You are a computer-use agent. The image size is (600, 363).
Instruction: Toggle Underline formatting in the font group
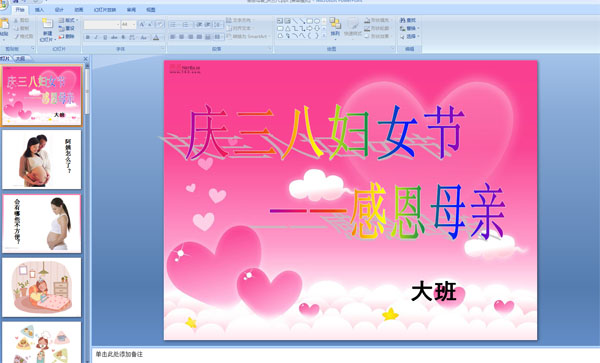[x=105, y=37]
